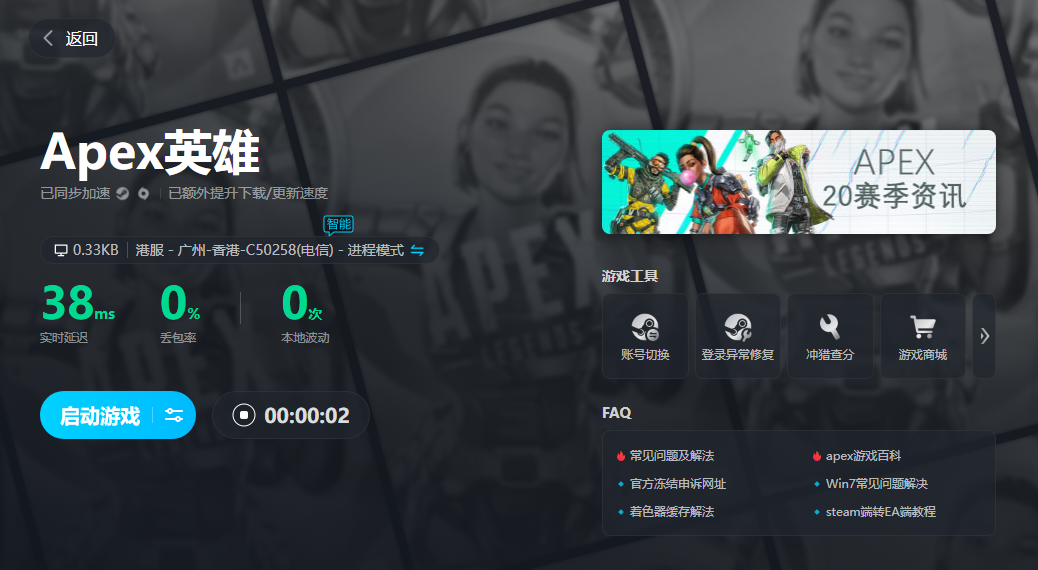The width and height of the screenshot is (1038, 570).
Task: Click the monitor icon beside 0.33KB
Action: (61, 250)
